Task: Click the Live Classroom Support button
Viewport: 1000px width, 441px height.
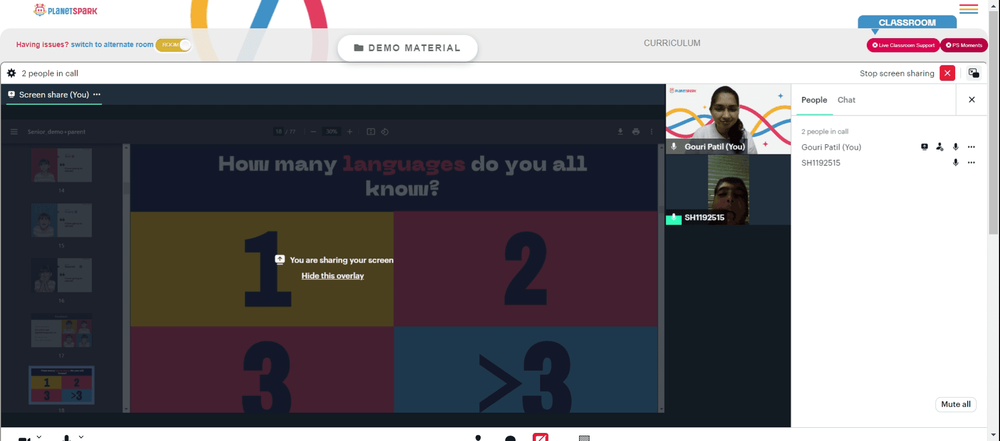Action: [902, 45]
